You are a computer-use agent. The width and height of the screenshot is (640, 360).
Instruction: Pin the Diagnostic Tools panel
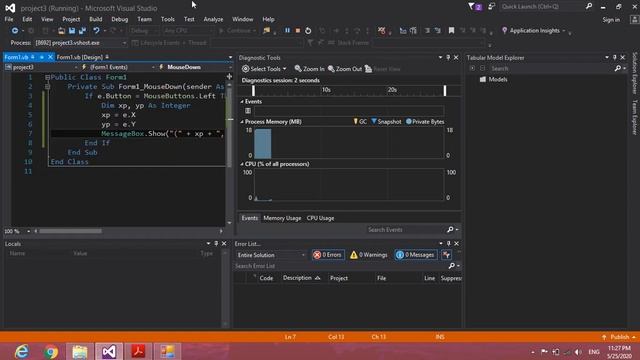pyautogui.click(x=448, y=58)
